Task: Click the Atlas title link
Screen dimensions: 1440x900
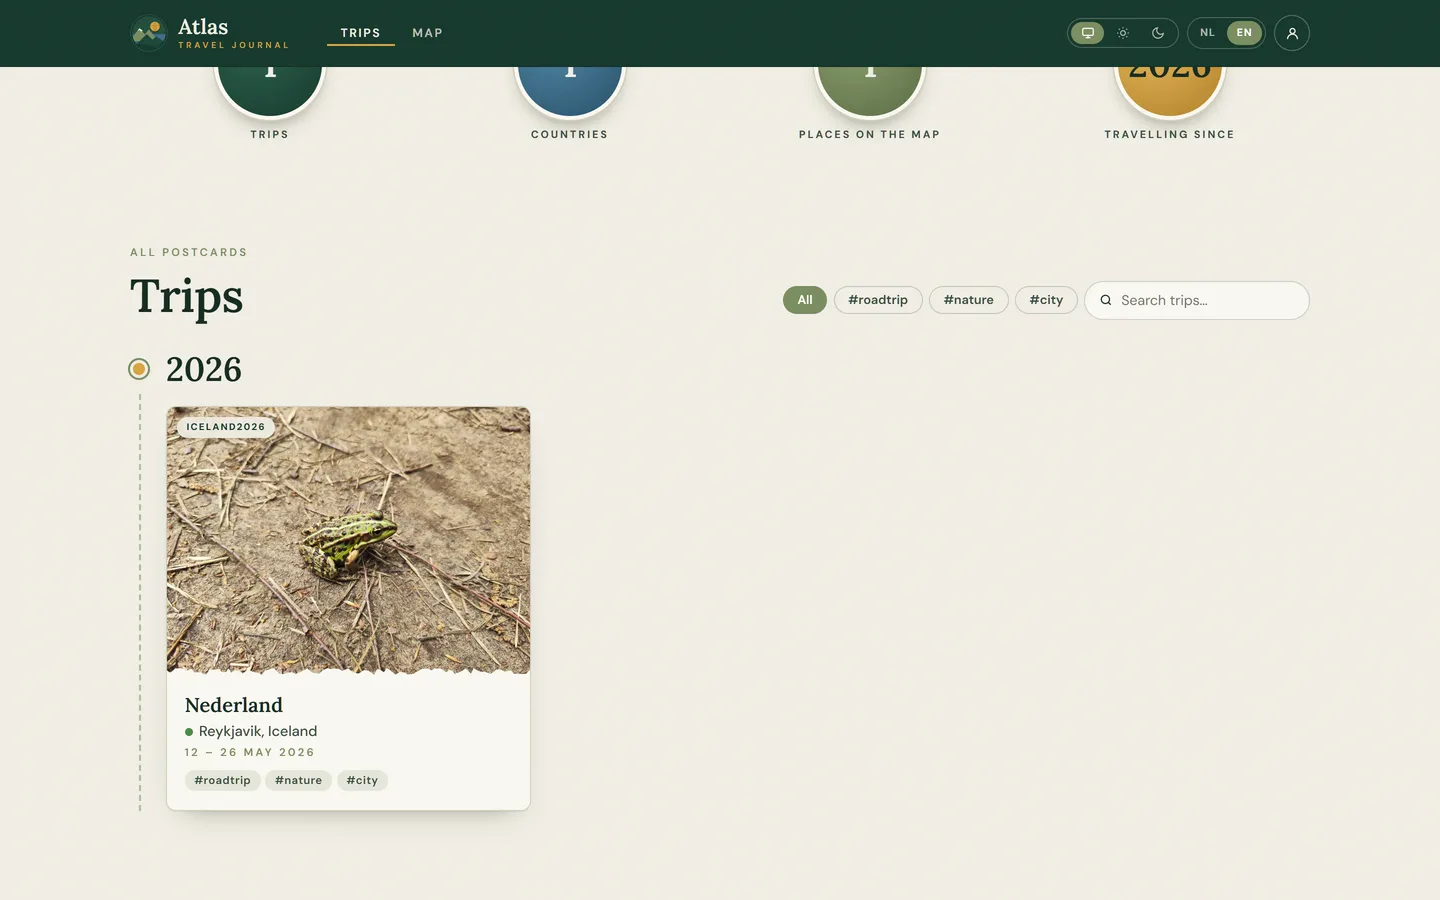Action: (x=203, y=27)
